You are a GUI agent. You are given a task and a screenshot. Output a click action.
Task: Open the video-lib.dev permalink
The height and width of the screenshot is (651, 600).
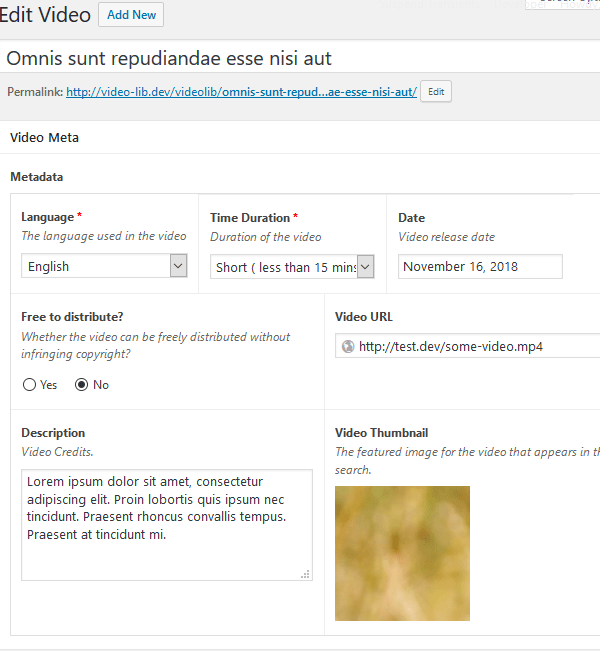(x=241, y=92)
